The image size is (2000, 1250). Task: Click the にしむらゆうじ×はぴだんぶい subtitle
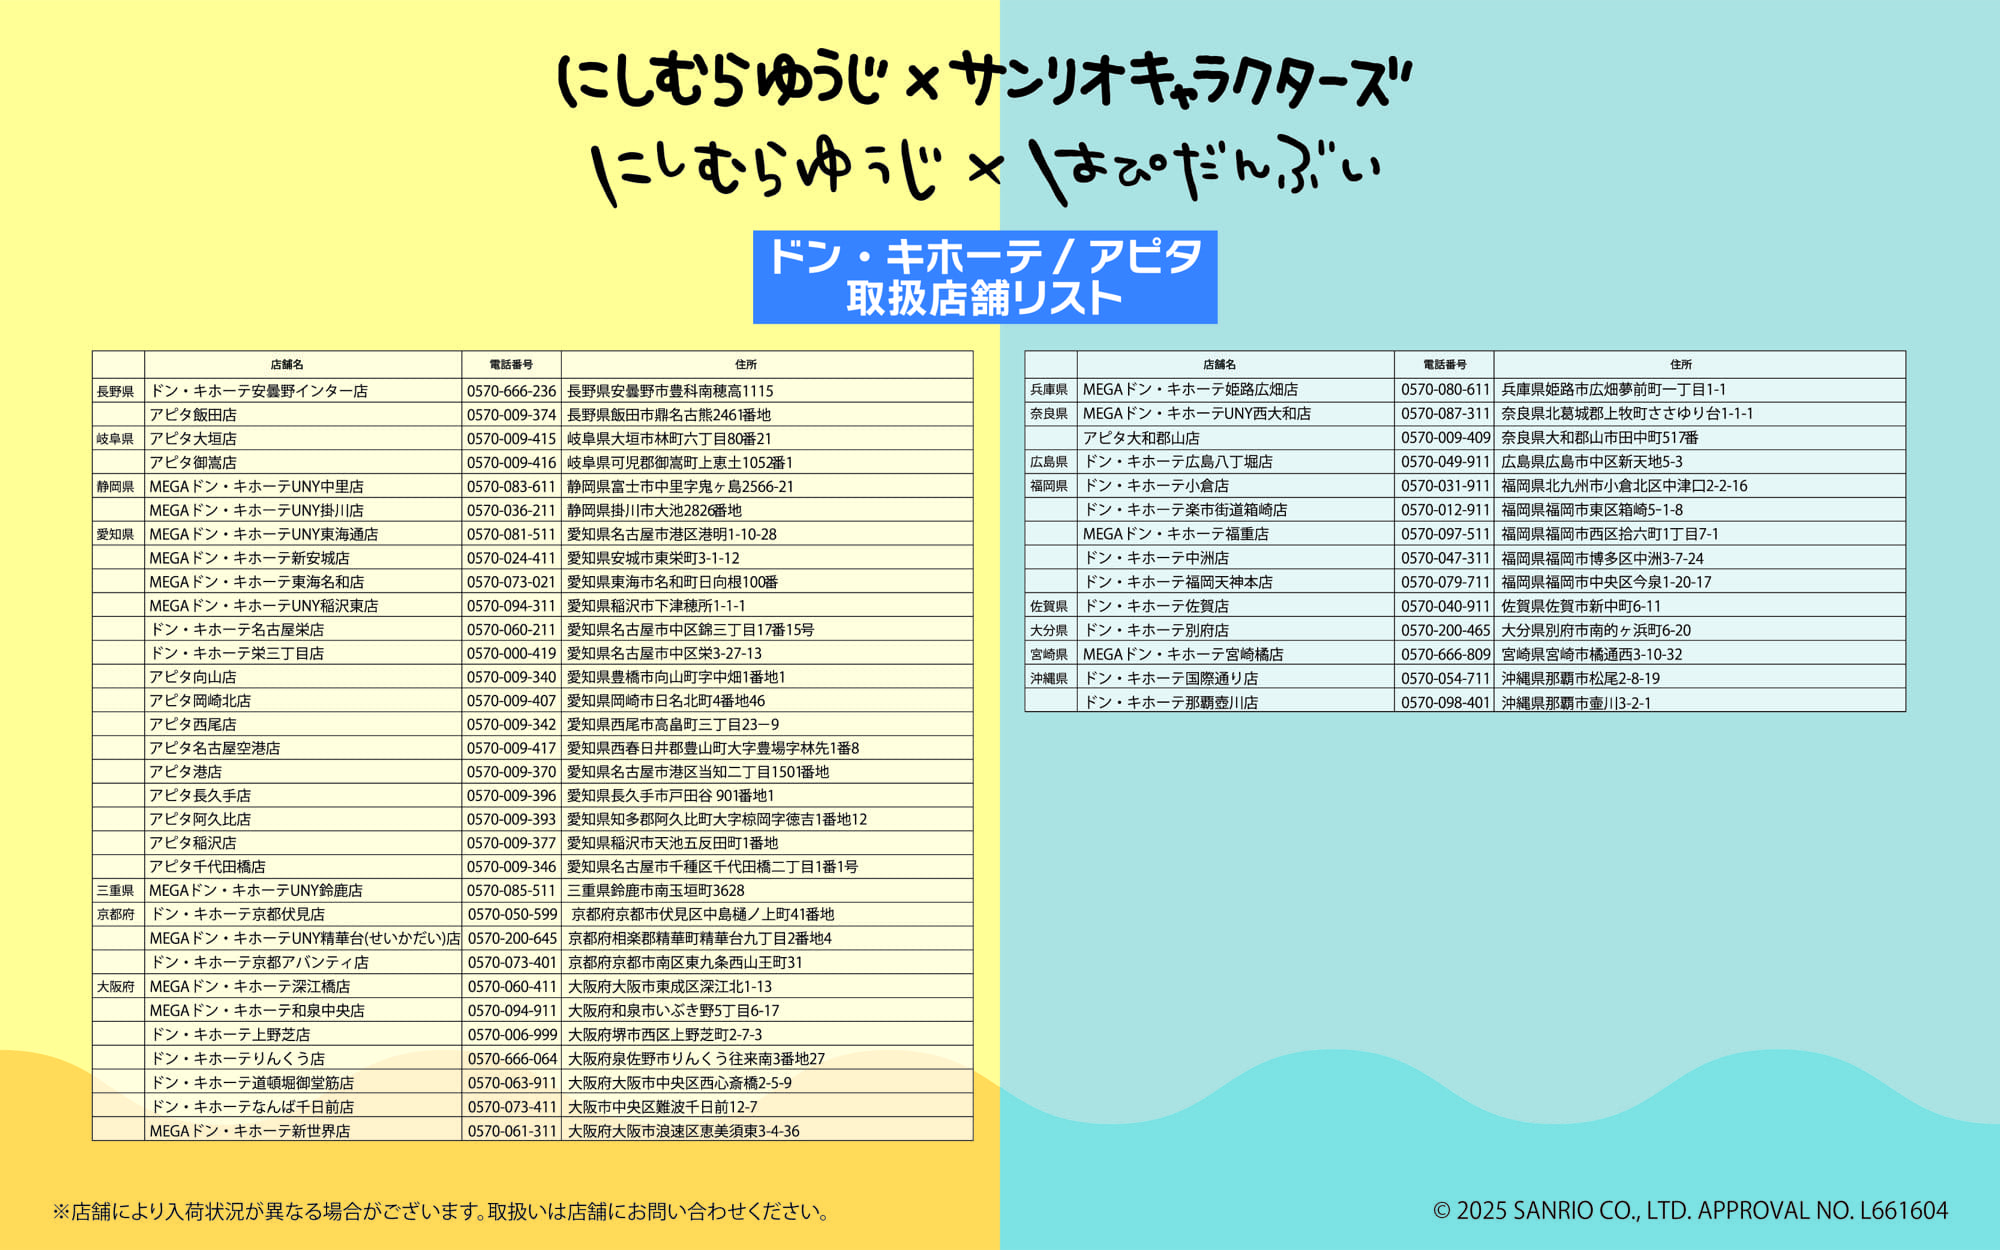984,170
